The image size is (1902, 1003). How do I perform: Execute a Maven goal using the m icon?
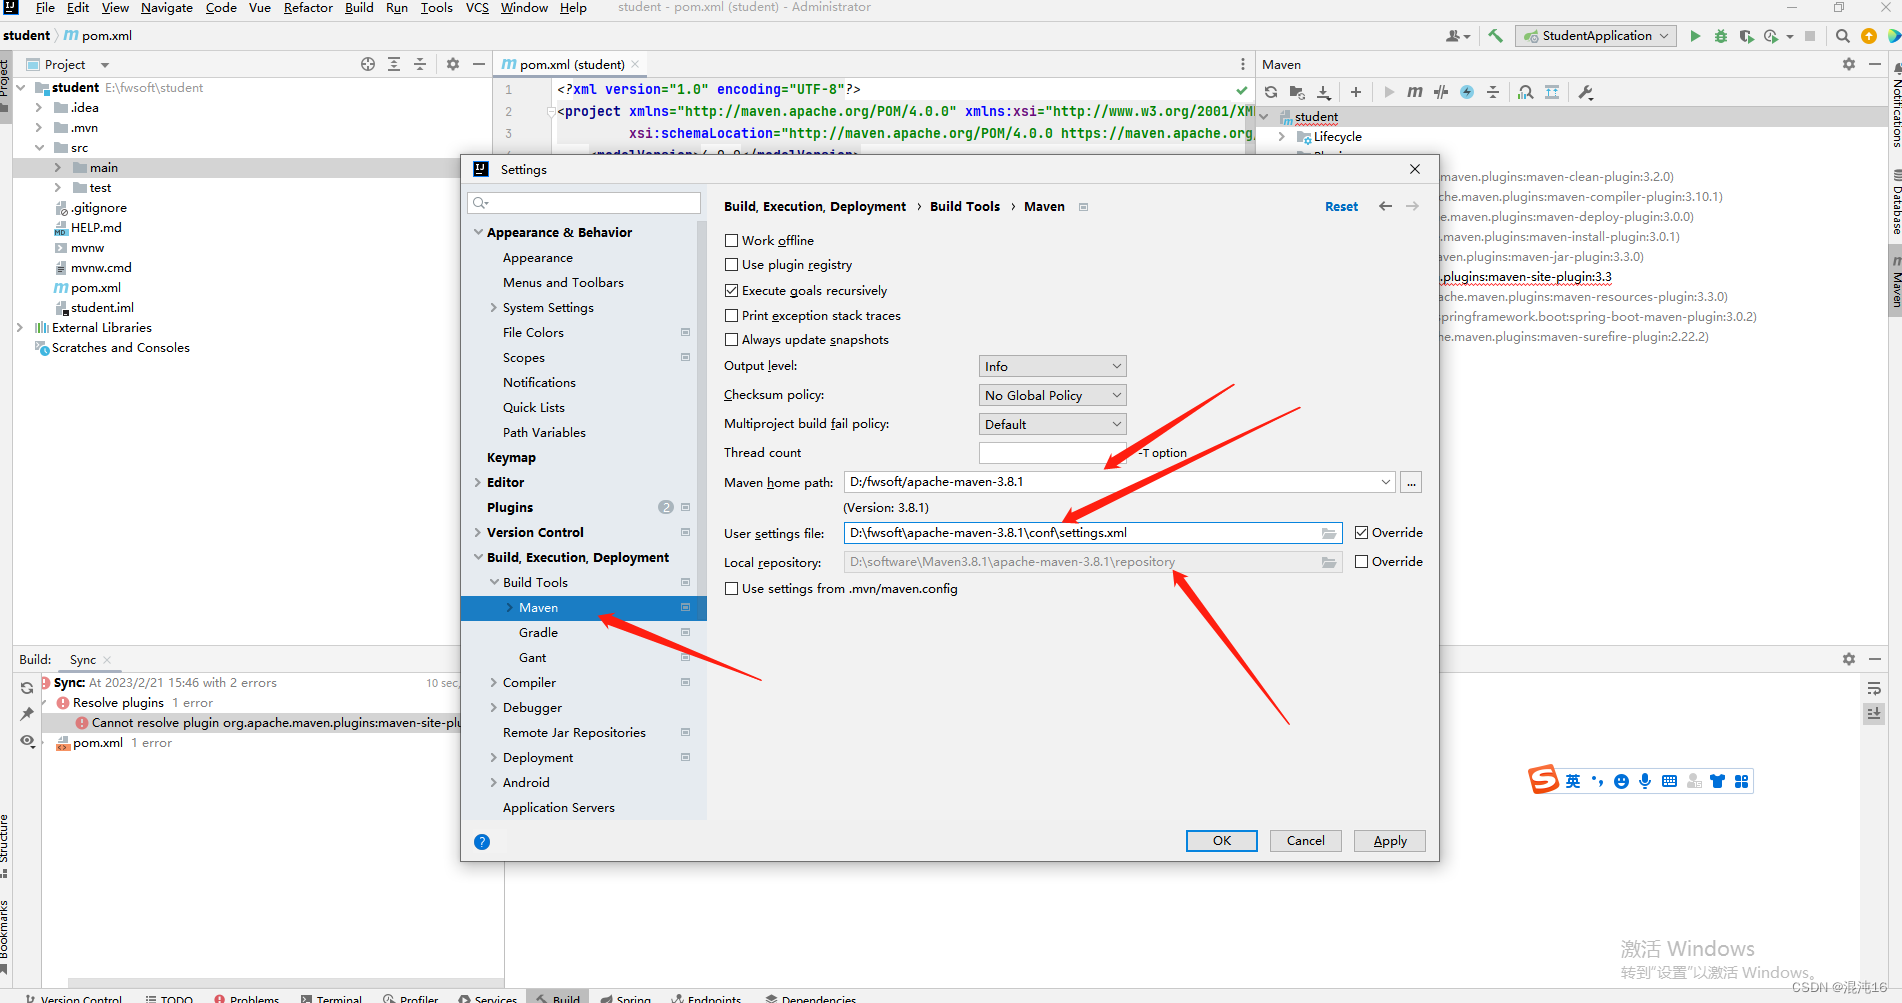[x=1414, y=92]
